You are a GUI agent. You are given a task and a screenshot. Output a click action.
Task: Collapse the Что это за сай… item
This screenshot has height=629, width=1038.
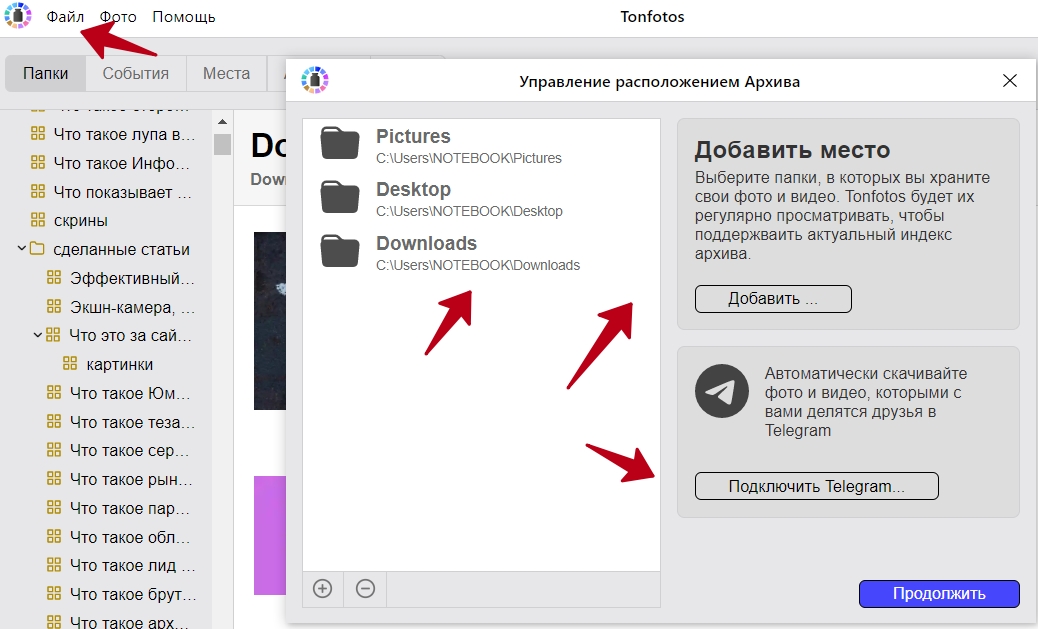click(x=38, y=335)
